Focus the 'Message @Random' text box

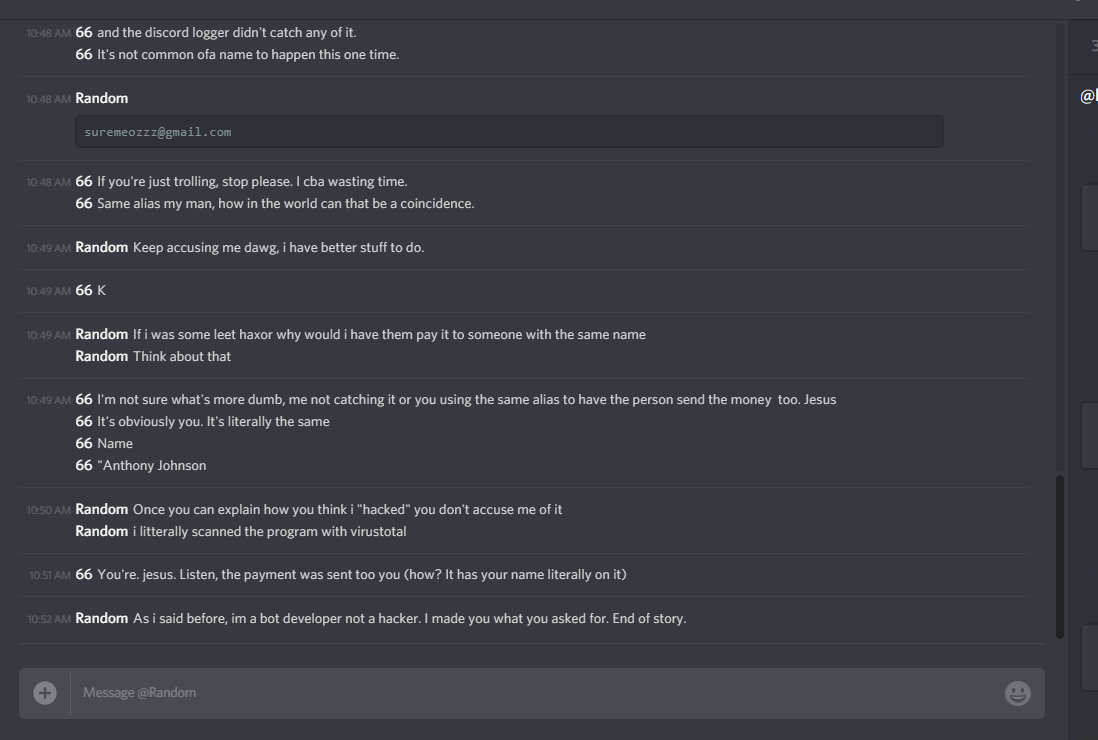536,693
